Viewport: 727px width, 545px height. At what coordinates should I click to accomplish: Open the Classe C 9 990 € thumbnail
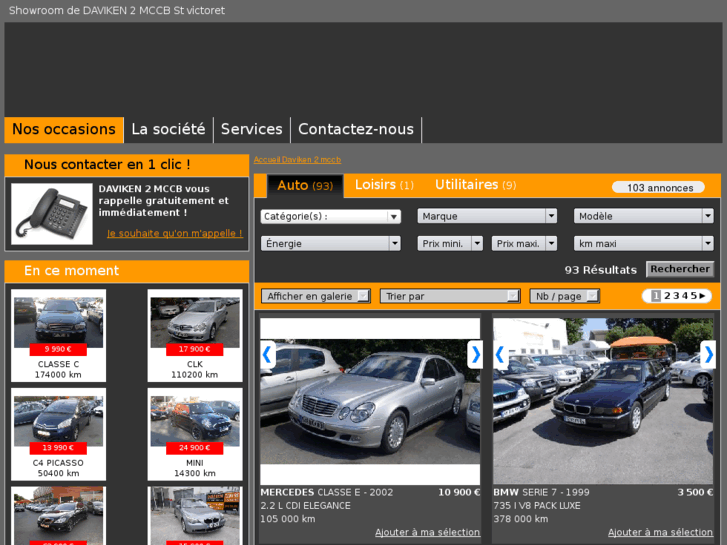(x=58, y=322)
